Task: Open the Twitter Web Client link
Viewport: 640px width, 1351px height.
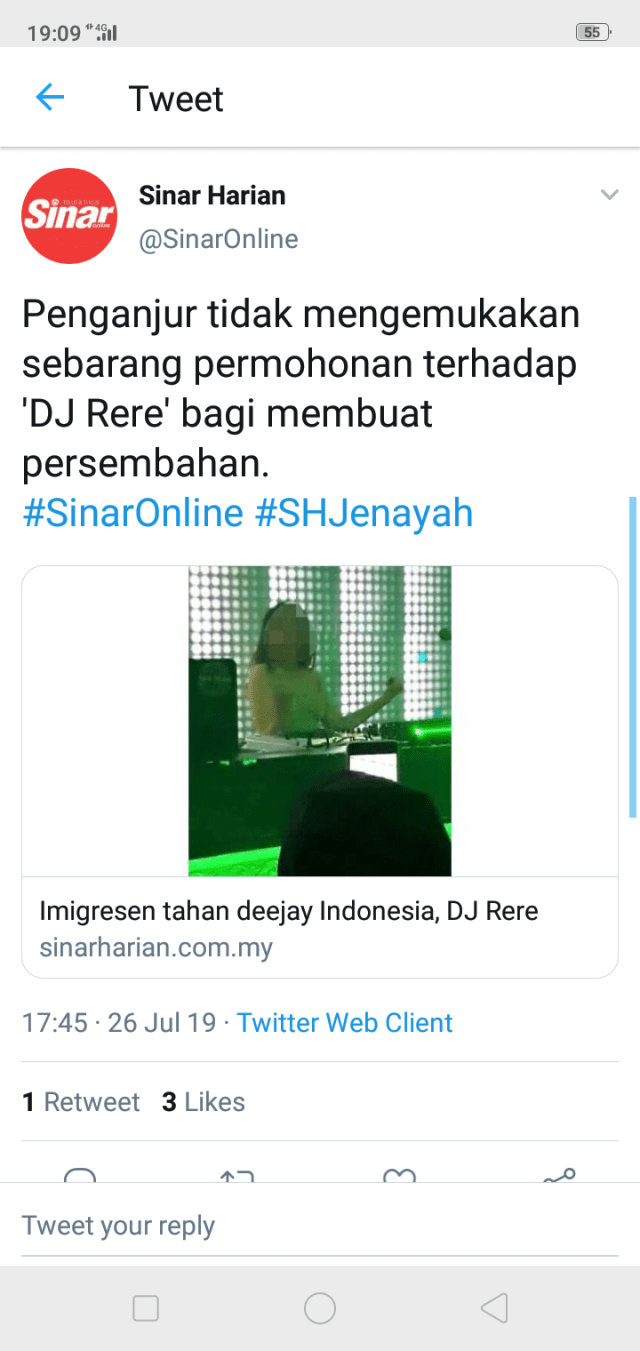Action: point(345,1023)
